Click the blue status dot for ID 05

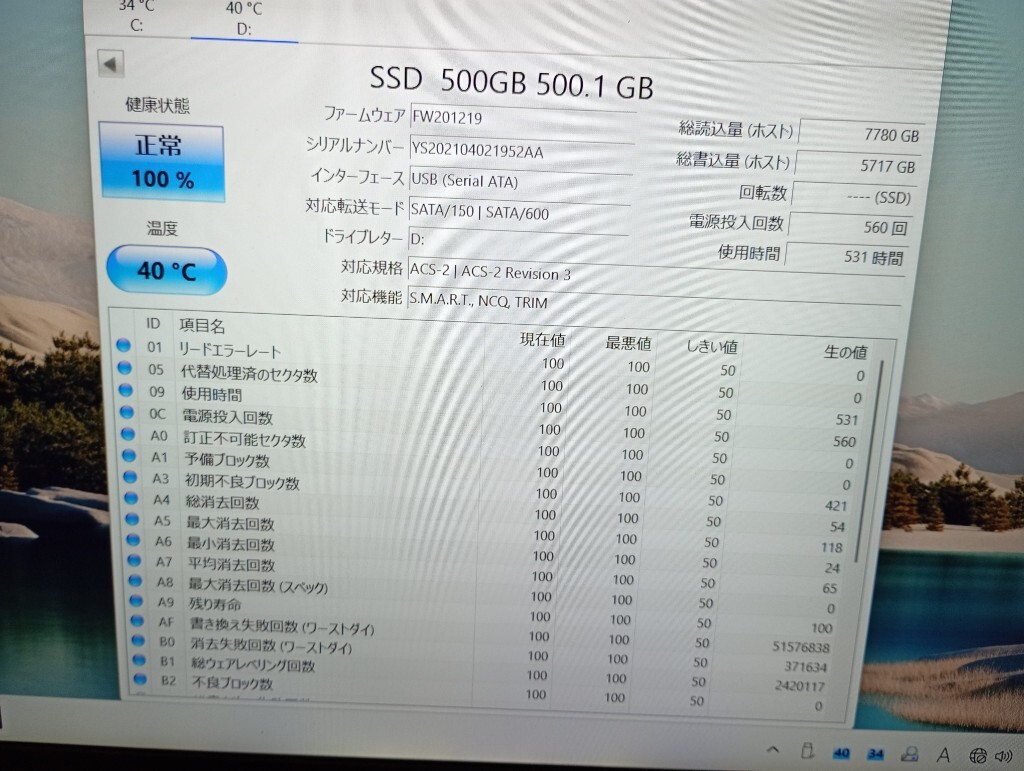125,368
